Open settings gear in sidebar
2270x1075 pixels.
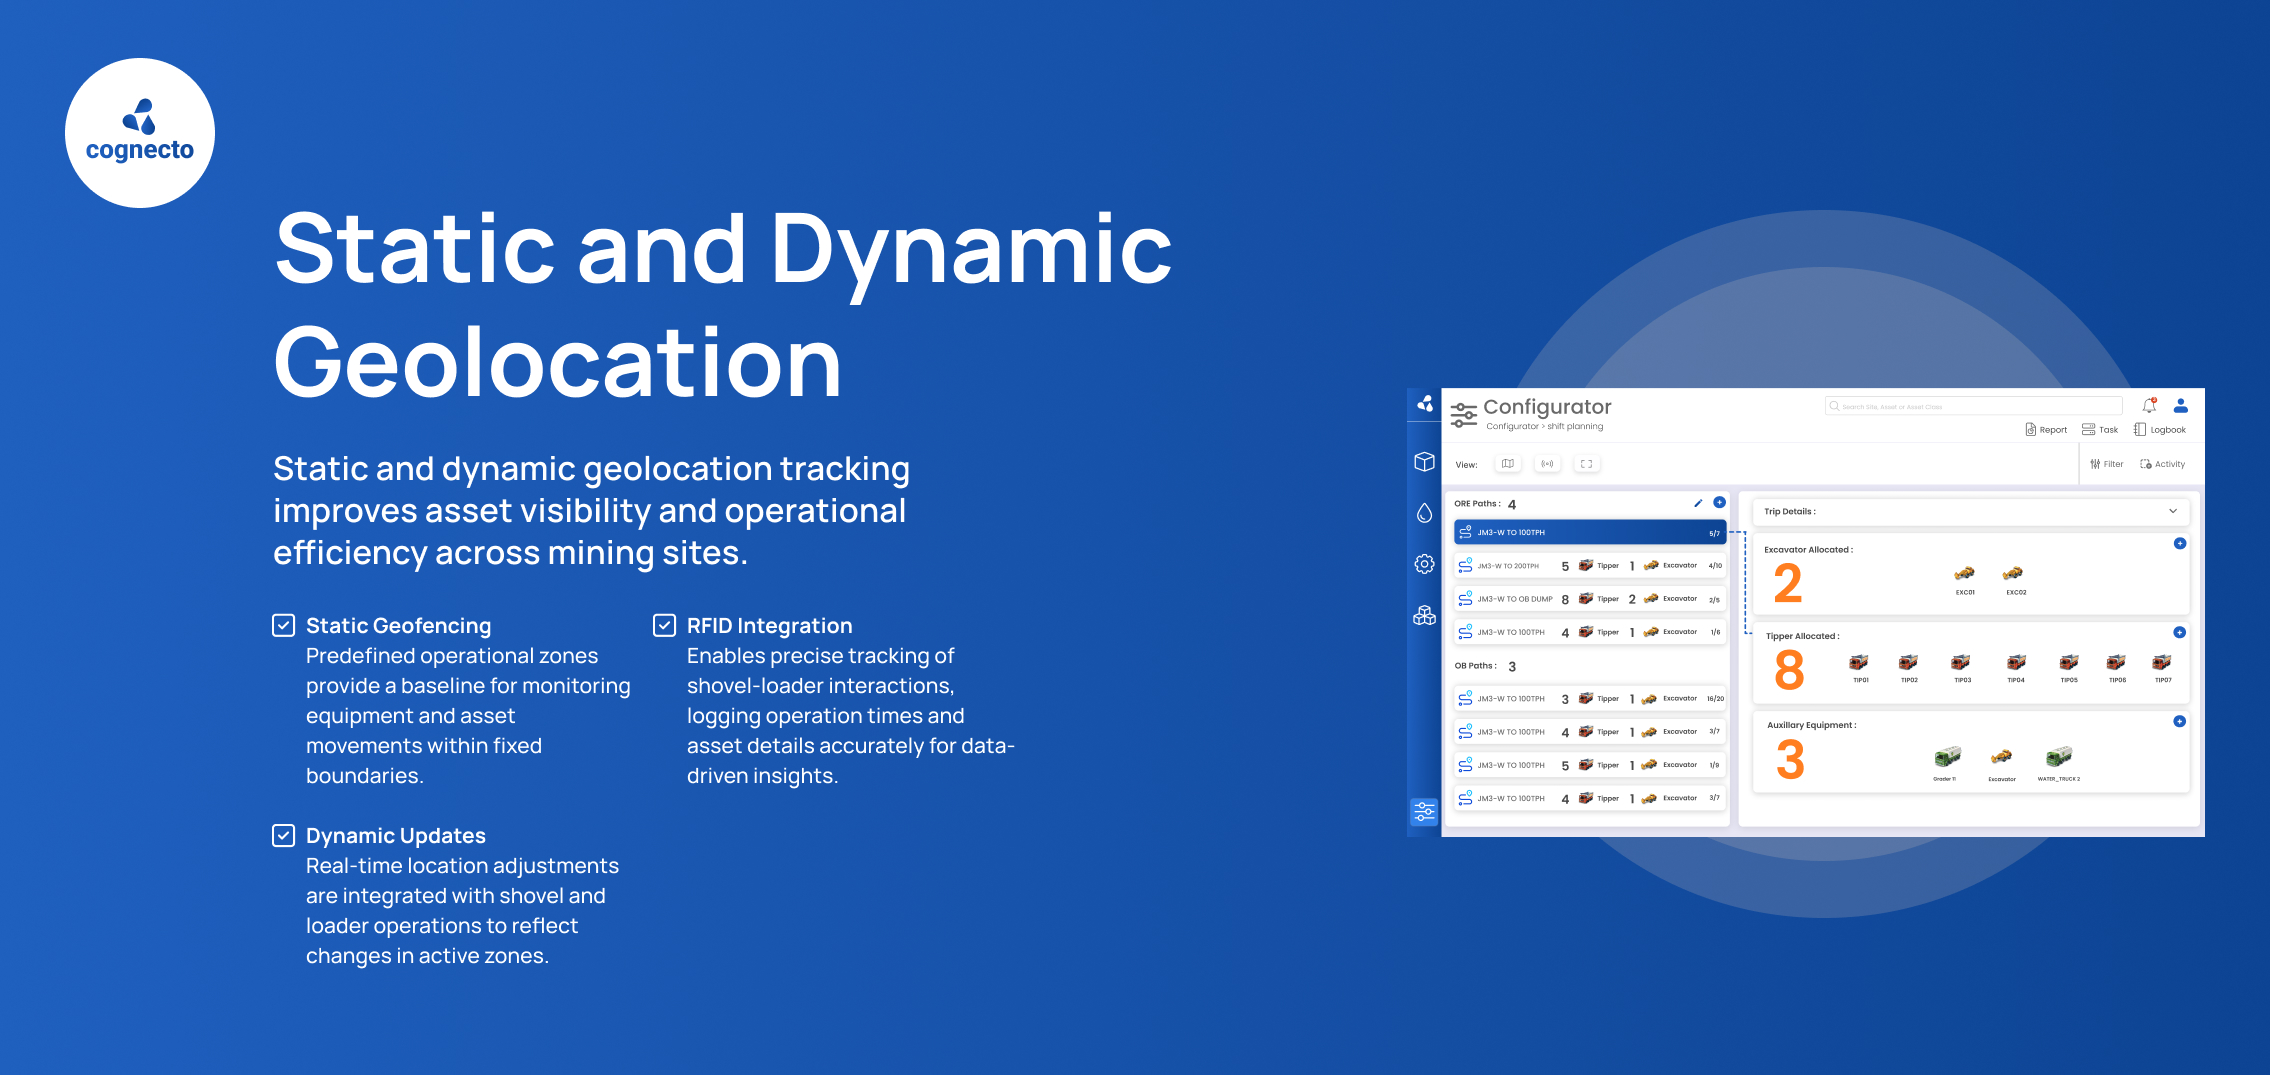(x=1424, y=564)
